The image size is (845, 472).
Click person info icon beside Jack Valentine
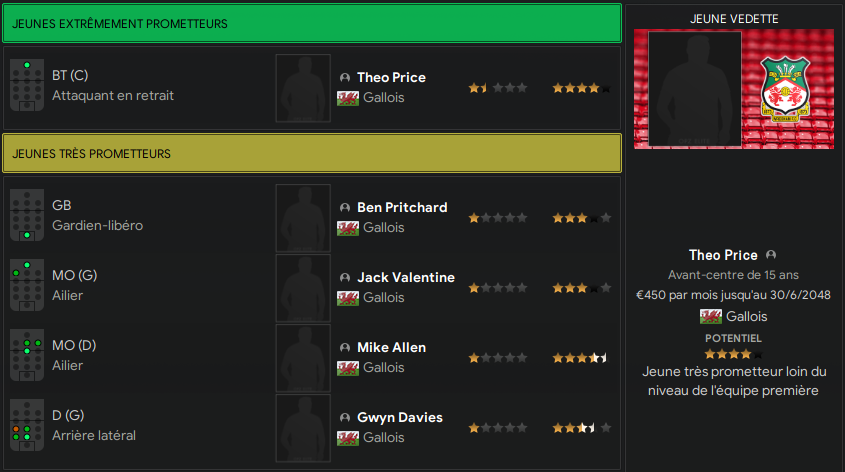click(345, 278)
